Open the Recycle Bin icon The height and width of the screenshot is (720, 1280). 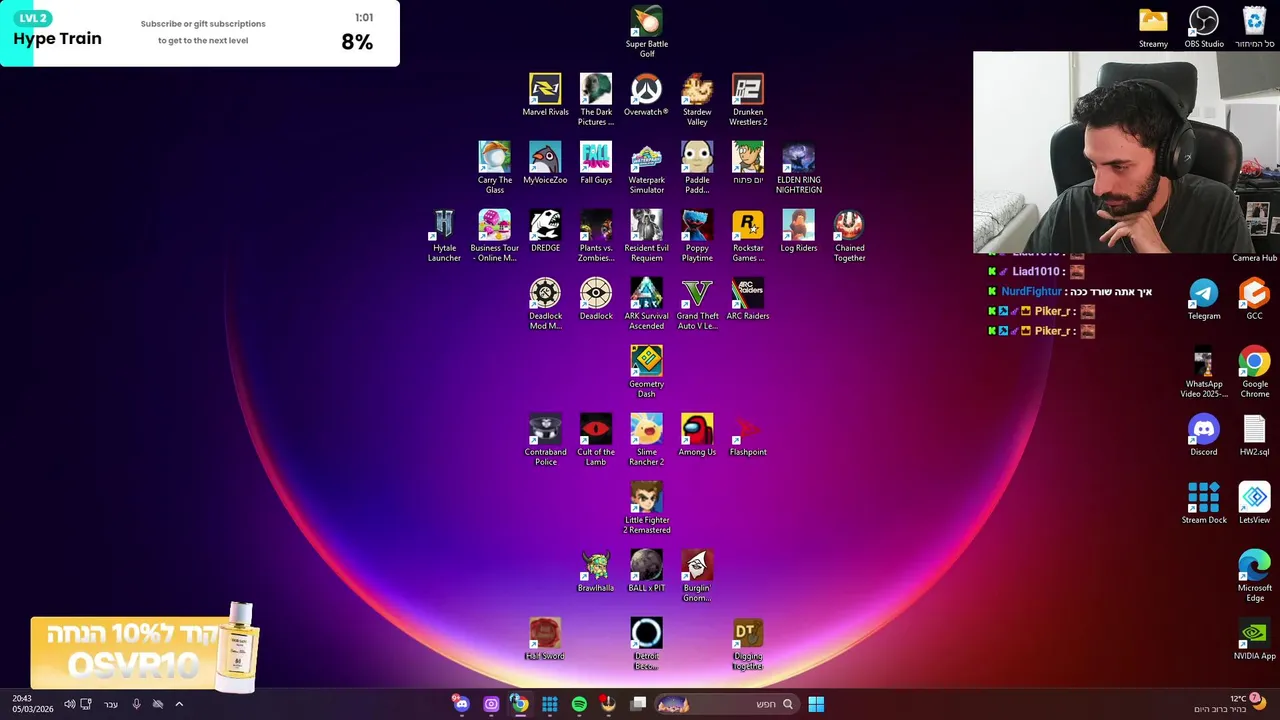click(1254, 27)
